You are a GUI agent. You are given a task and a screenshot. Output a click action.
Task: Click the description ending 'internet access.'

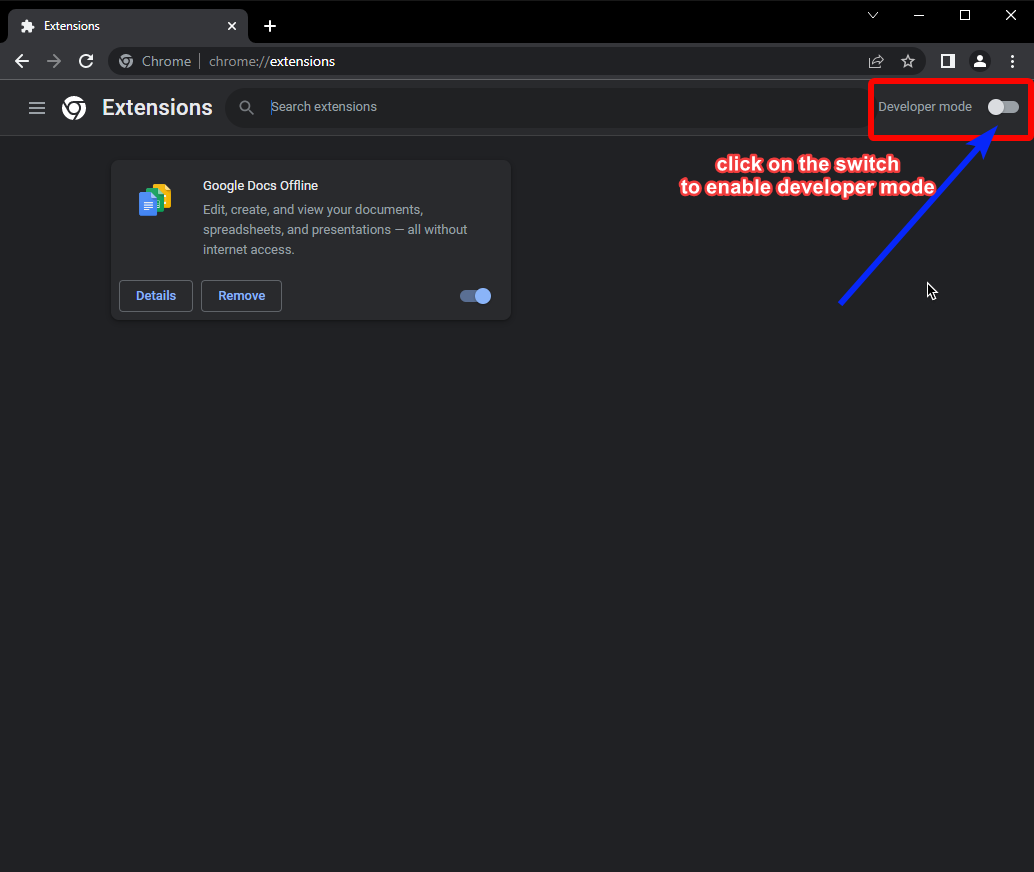(335, 230)
